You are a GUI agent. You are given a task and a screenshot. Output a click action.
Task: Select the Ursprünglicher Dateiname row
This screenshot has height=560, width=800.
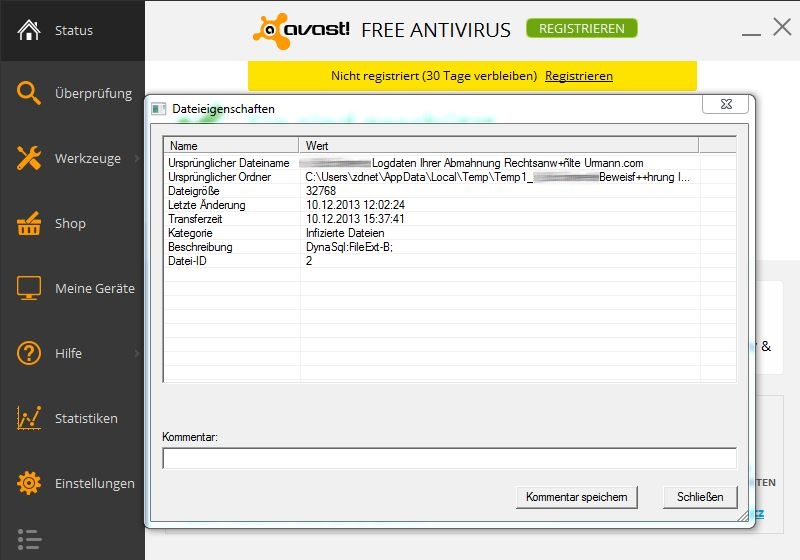click(x=449, y=163)
